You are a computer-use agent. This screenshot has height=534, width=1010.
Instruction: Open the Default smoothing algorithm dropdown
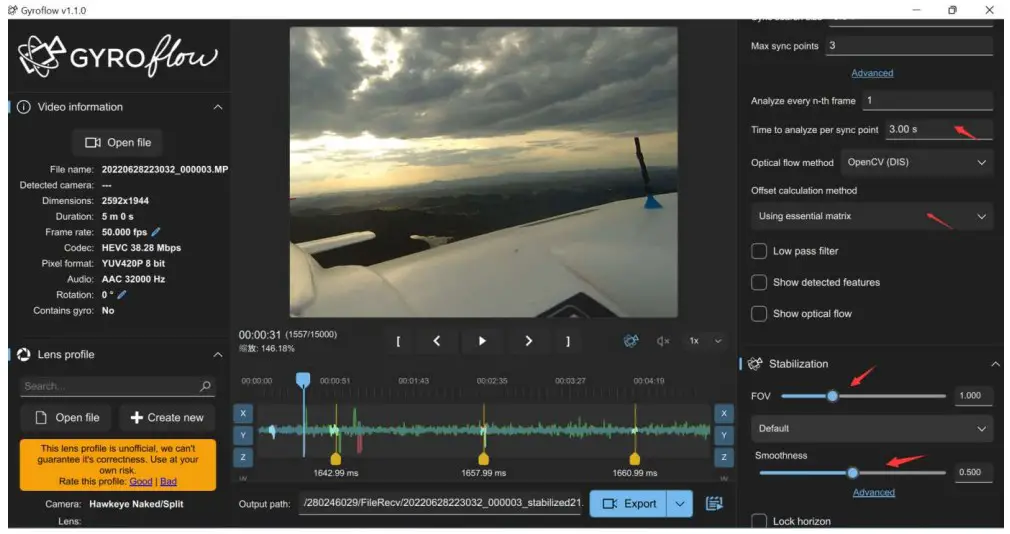click(x=872, y=428)
